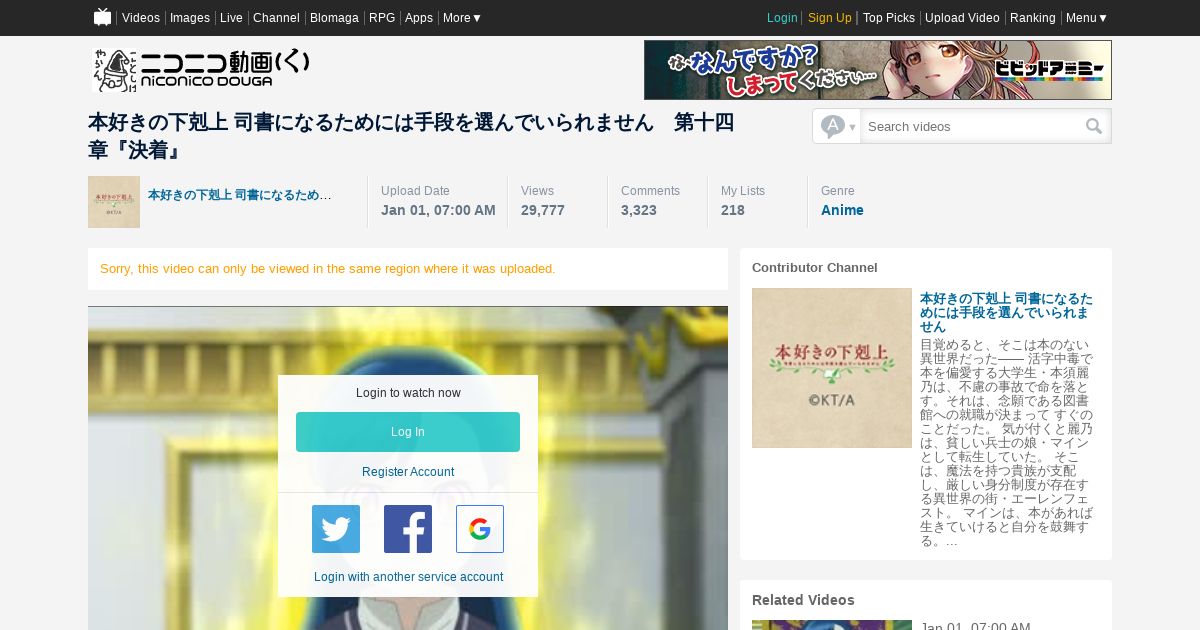
Task: Click the Contributor Channel heading
Action: point(815,268)
